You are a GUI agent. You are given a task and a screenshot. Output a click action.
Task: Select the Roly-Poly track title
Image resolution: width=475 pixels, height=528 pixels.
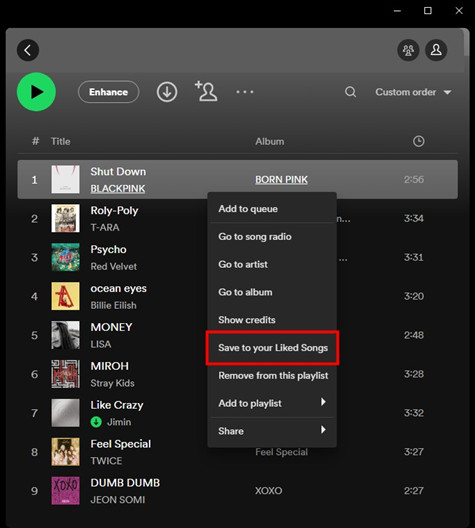(114, 211)
